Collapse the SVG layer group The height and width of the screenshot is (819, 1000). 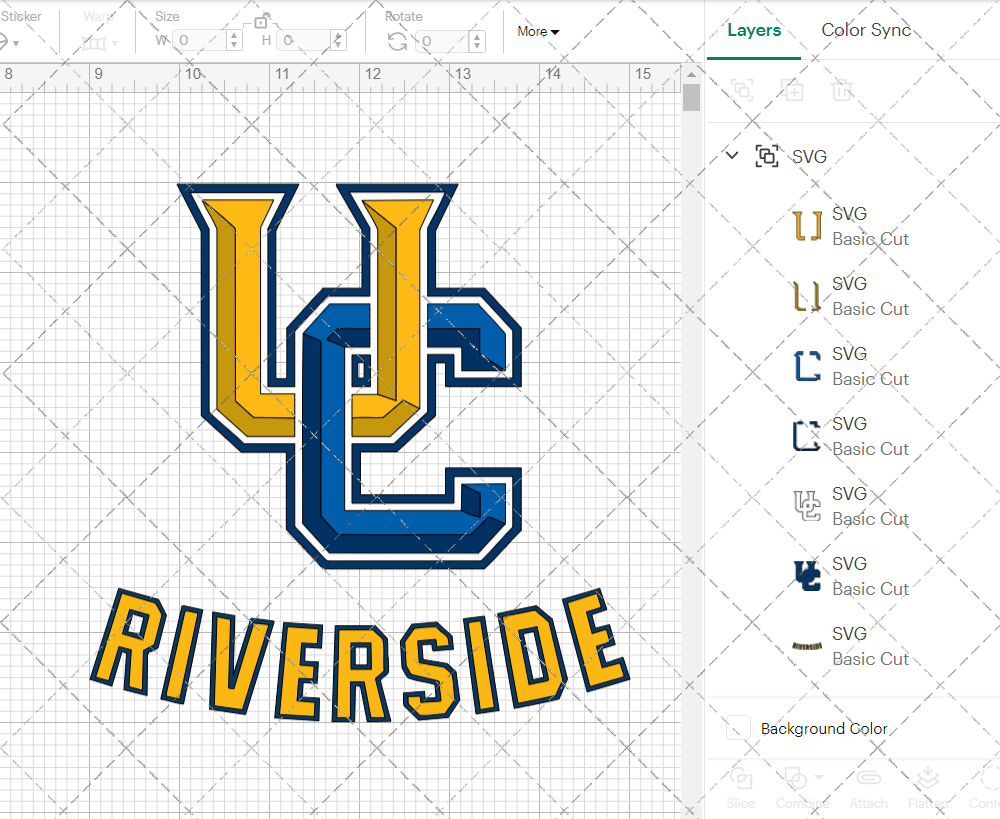tap(731, 156)
